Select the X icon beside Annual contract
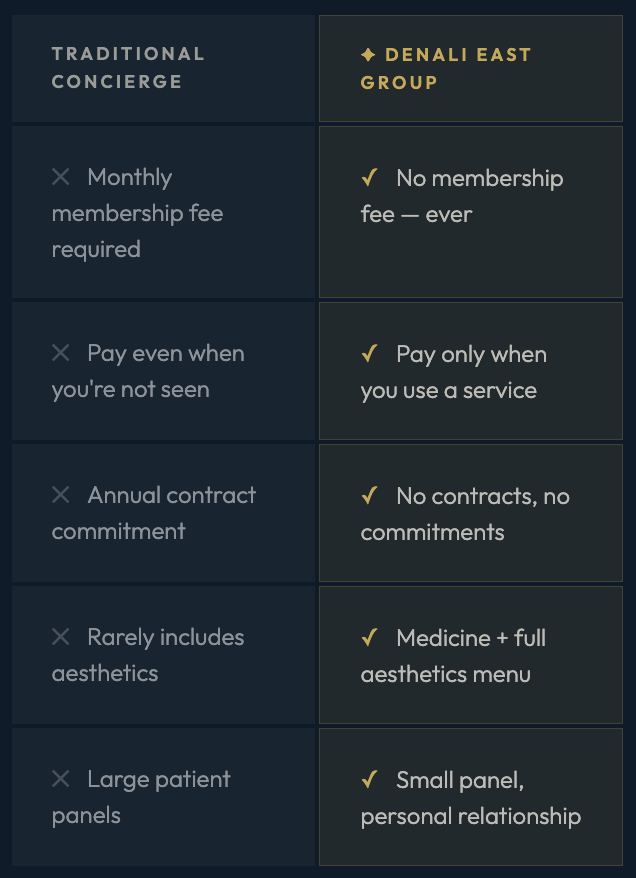The height and width of the screenshot is (878, 636). tap(60, 495)
